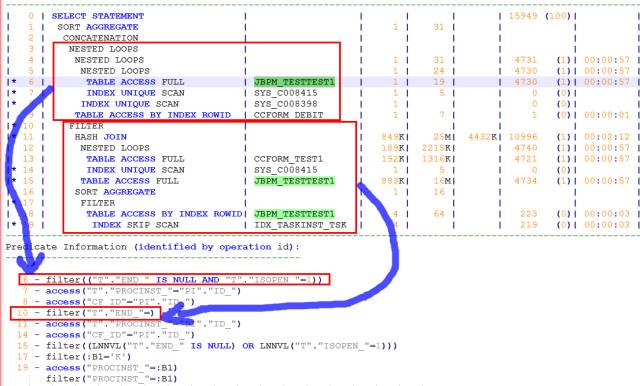The width and height of the screenshot is (640, 386).
Task: Click the CCFORM_TEST1 table name
Action: click(288, 159)
